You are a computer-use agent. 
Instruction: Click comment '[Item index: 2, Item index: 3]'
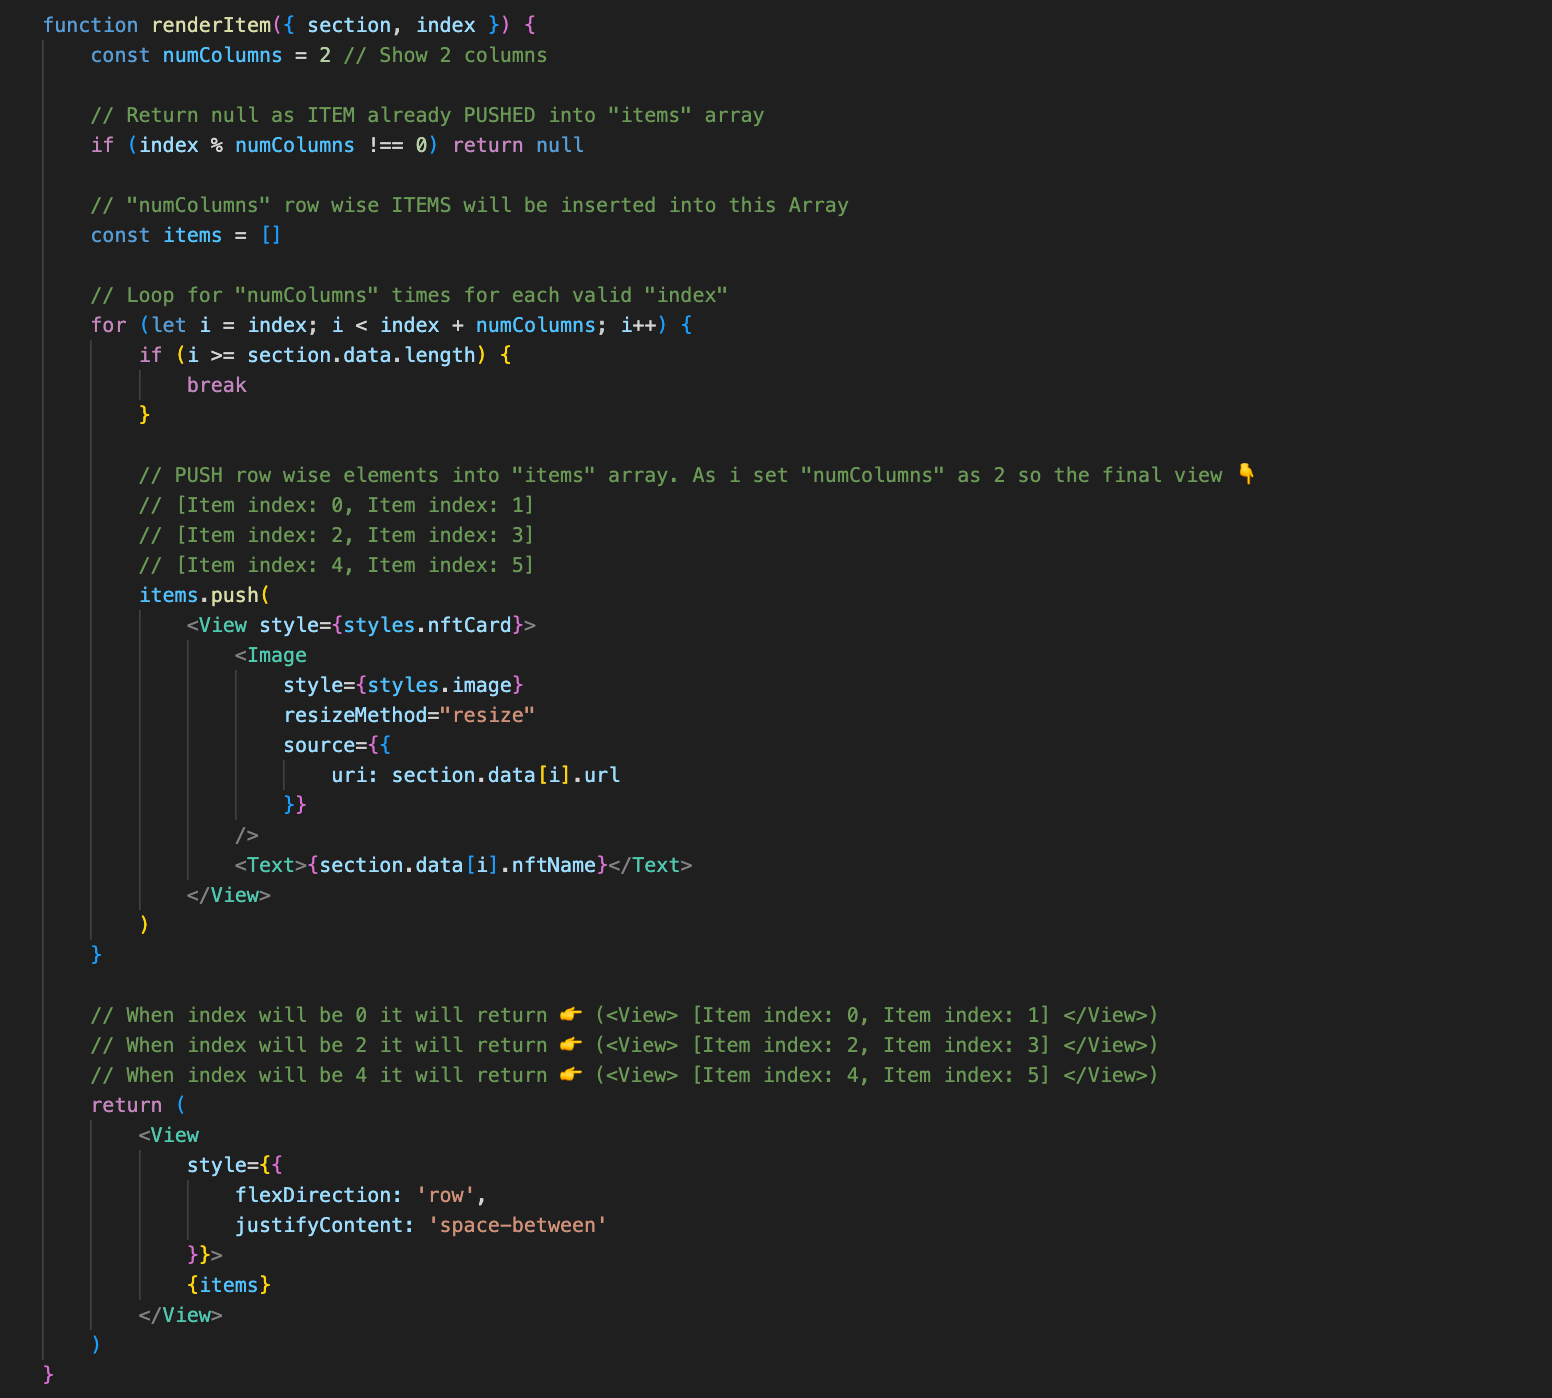337,535
